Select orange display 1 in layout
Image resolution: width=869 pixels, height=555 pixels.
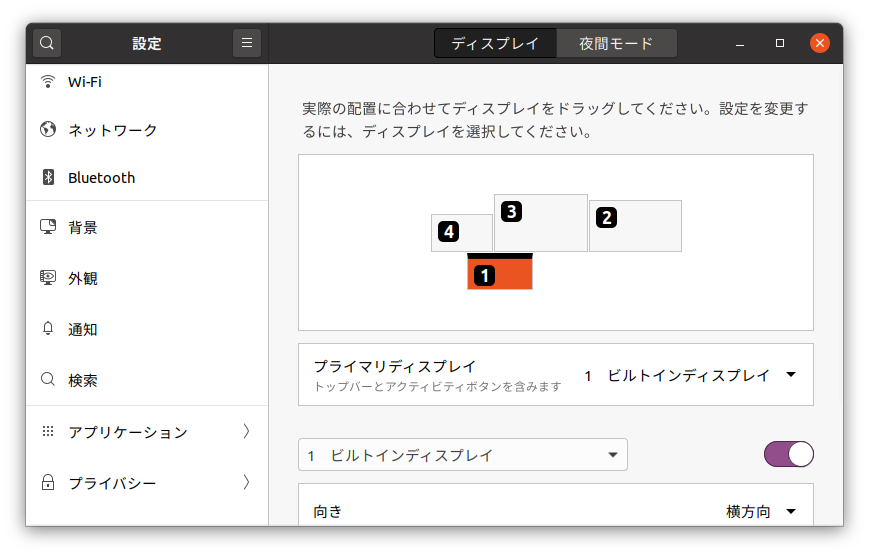coord(500,272)
